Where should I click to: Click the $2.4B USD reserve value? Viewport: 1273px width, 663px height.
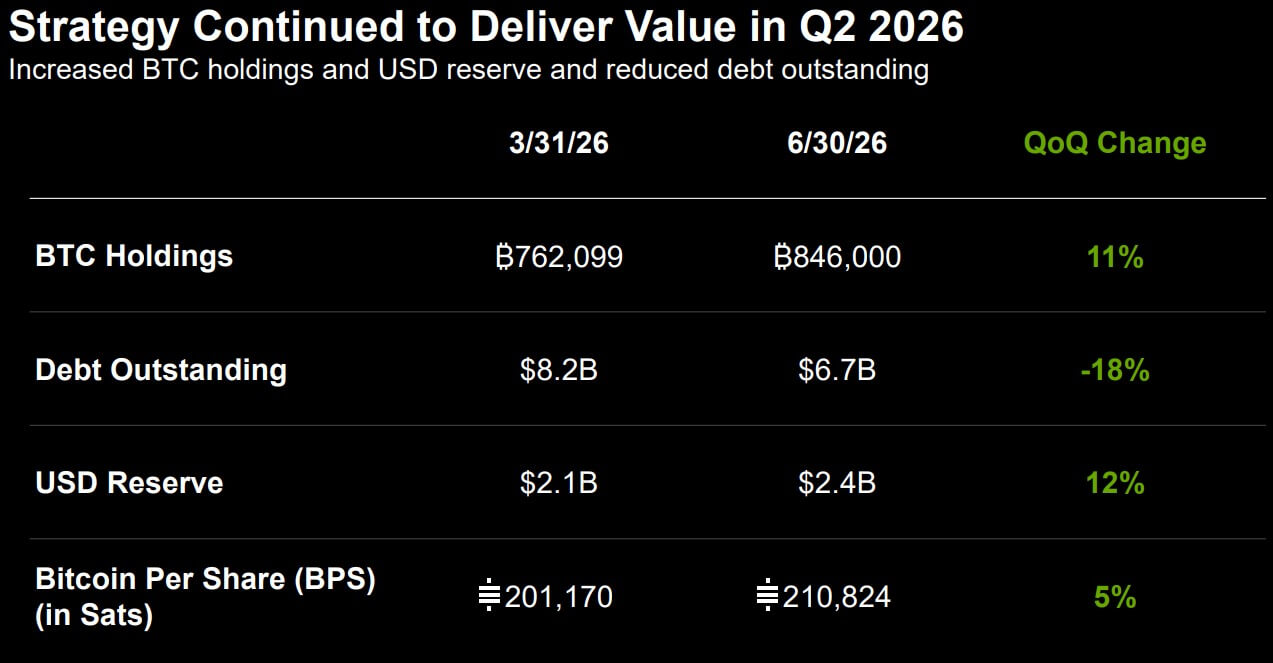click(x=837, y=484)
